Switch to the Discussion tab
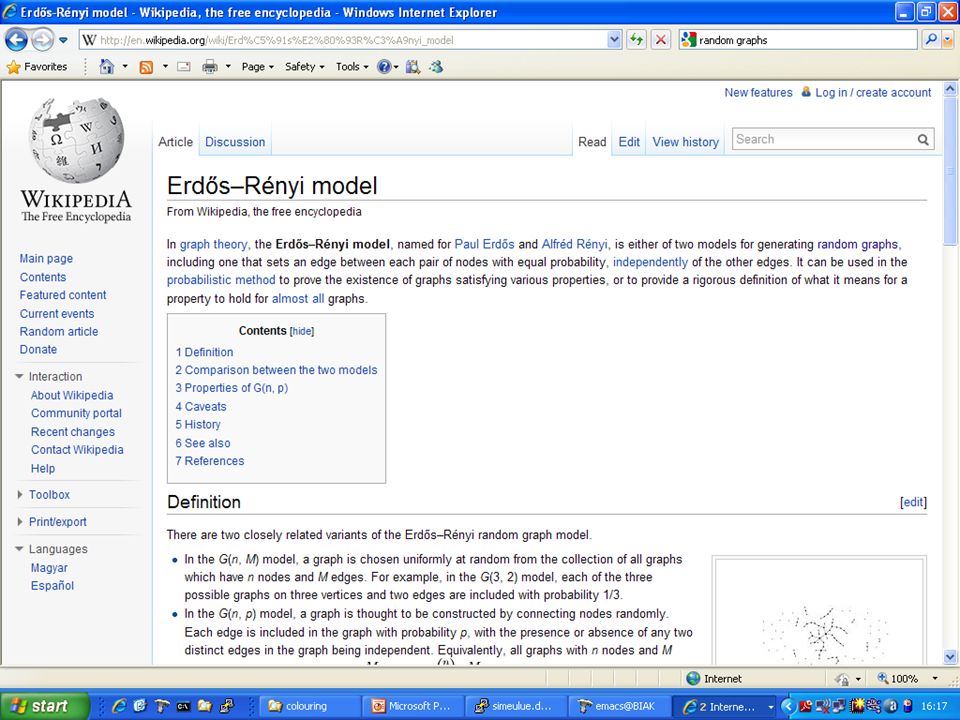Image resolution: width=960 pixels, height=720 pixels. point(235,142)
